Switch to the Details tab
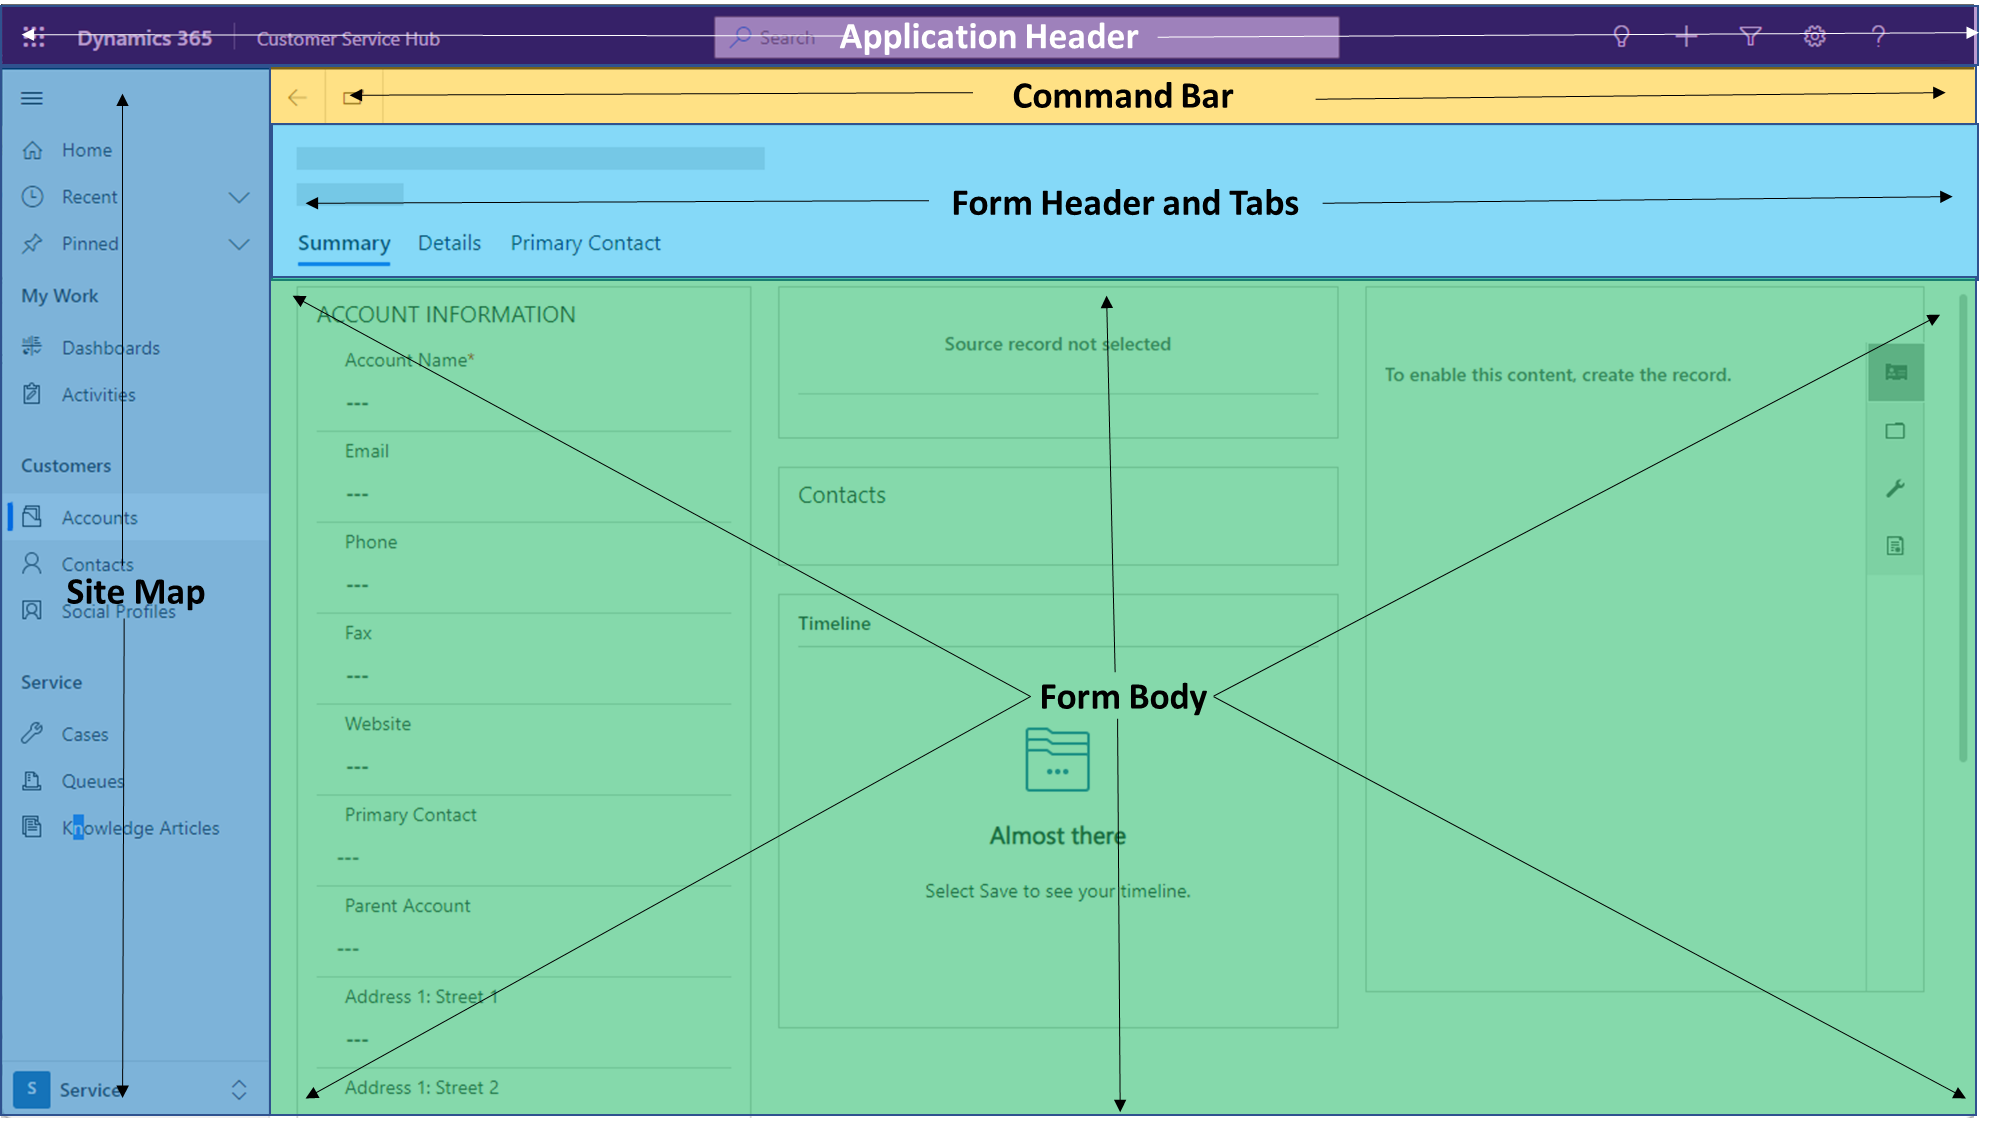The height and width of the screenshot is (1125, 1992). tap(449, 242)
